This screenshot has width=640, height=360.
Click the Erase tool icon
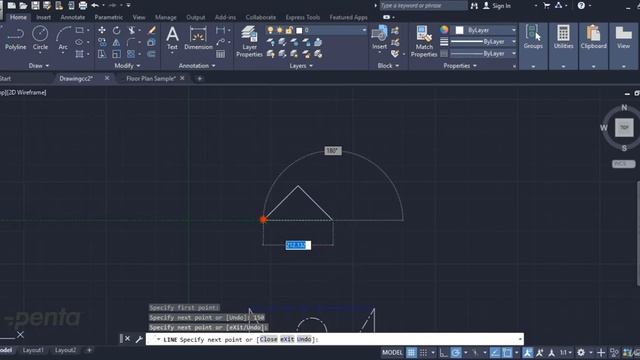click(x=152, y=30)
